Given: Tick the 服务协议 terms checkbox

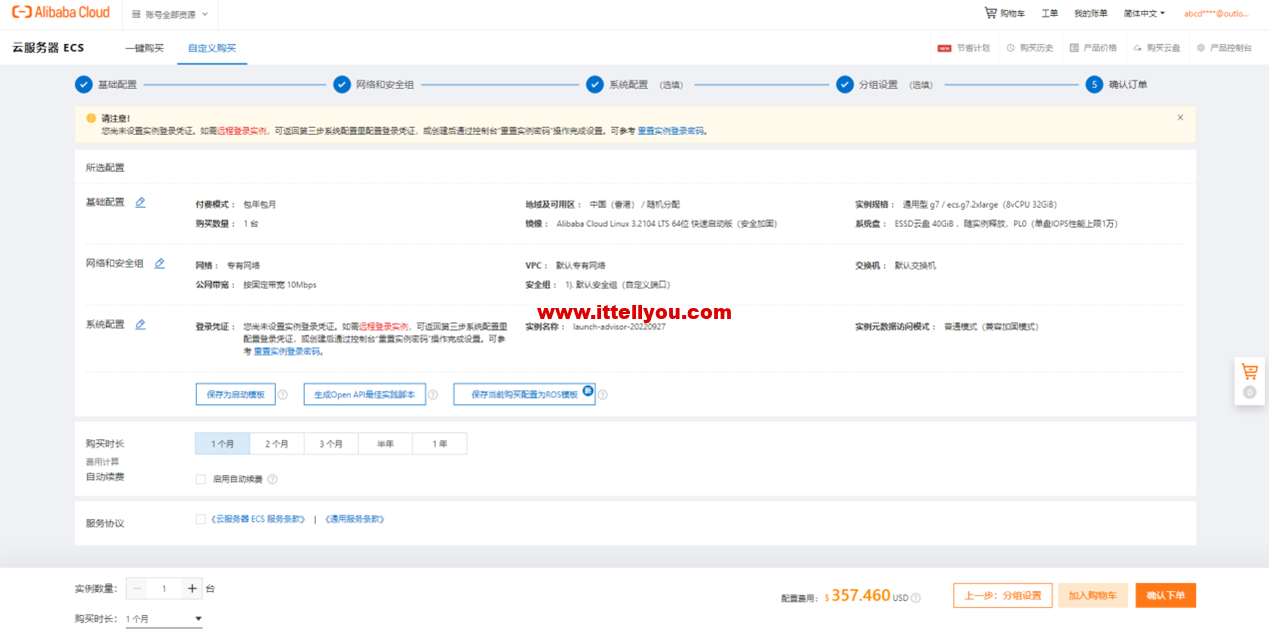Looking at the screenshot, I should click(x=201, y=519).
